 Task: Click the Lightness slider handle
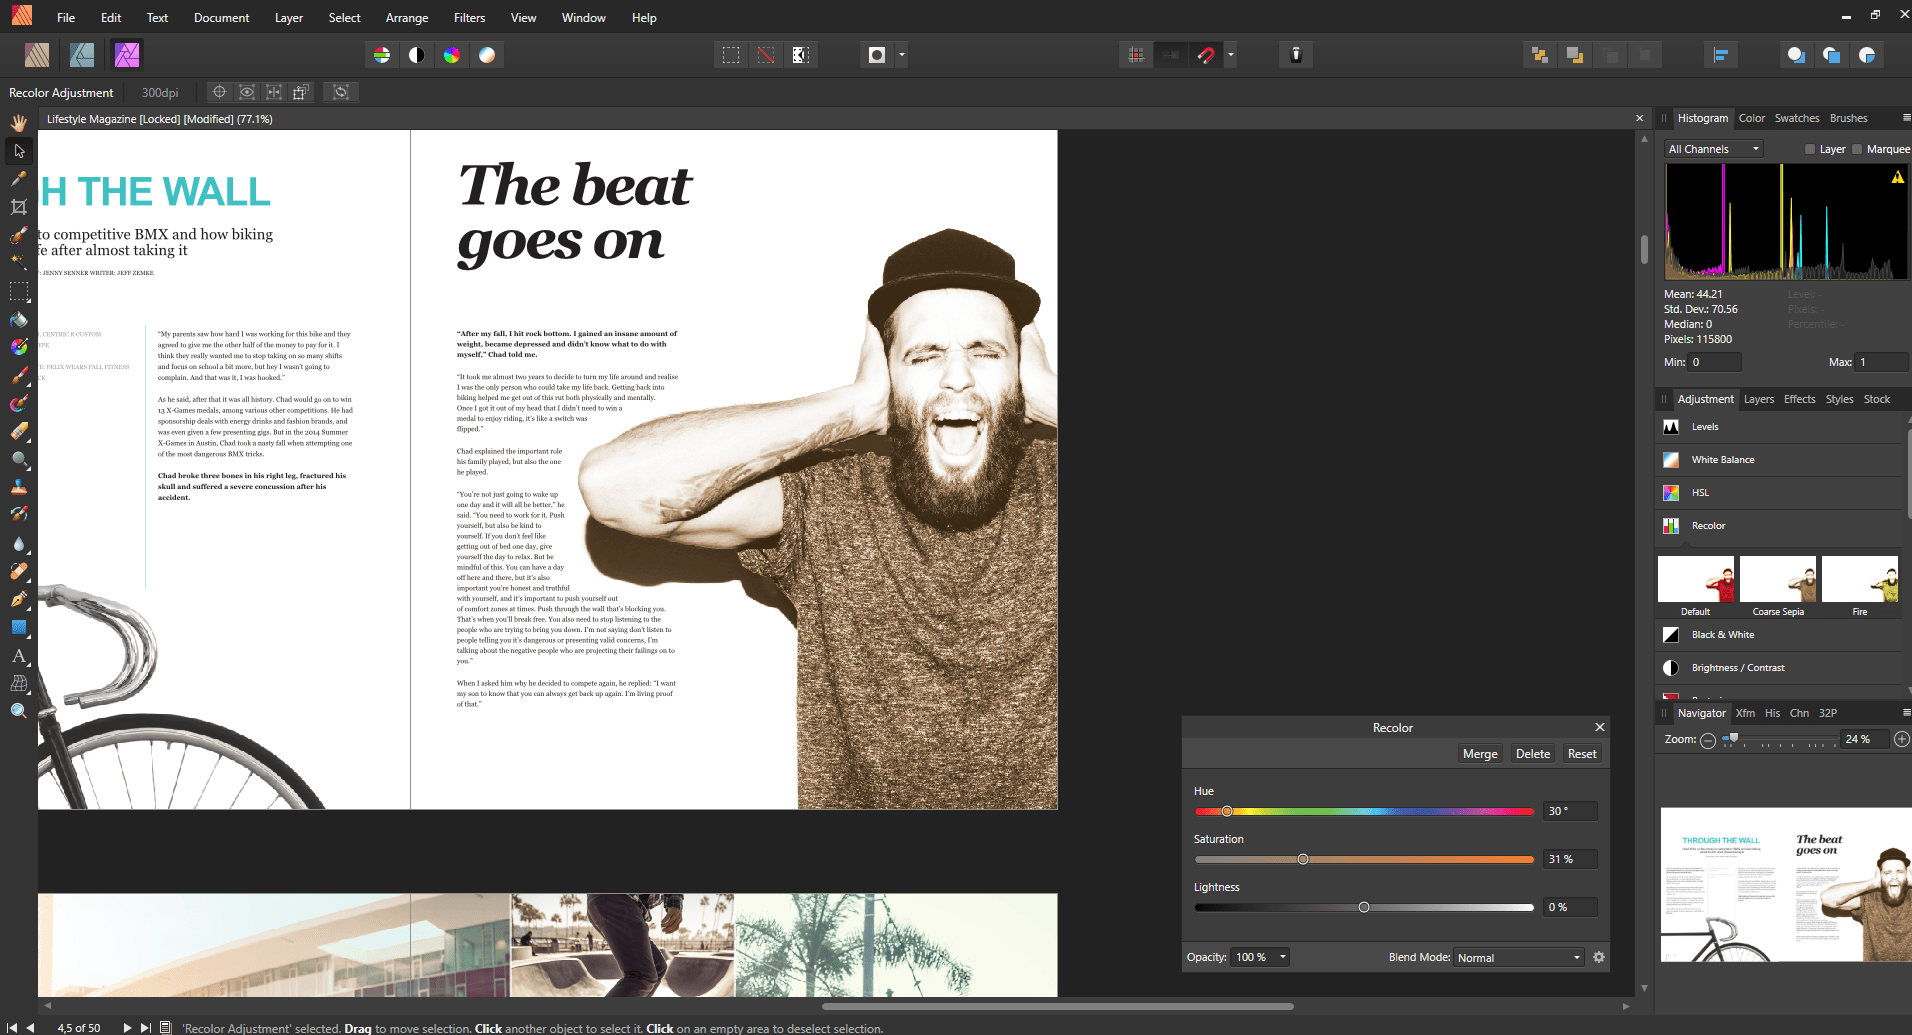[x=1364, y=907]
